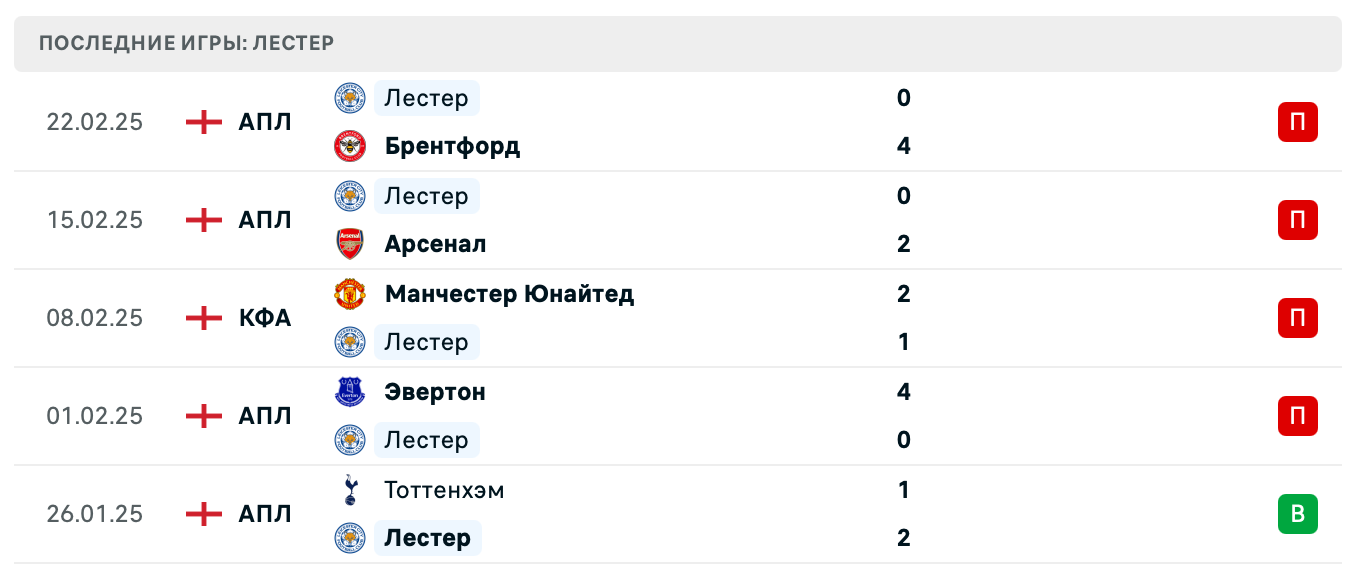
Task: Click the Leicester club crest beside Брентфорд match
Action: coord(349,98)
